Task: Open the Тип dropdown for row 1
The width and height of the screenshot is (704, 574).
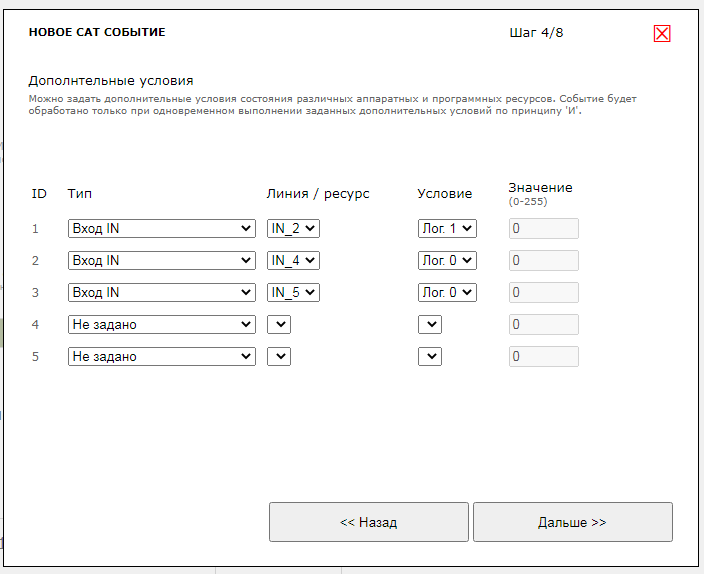Action: 161,229
